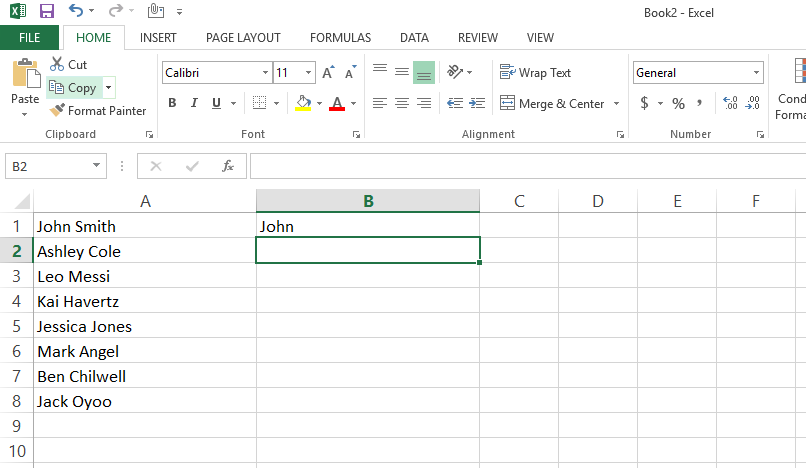This screenshot has width=806, height=468.
Task: Select Align Left
Action: point(380,103)
